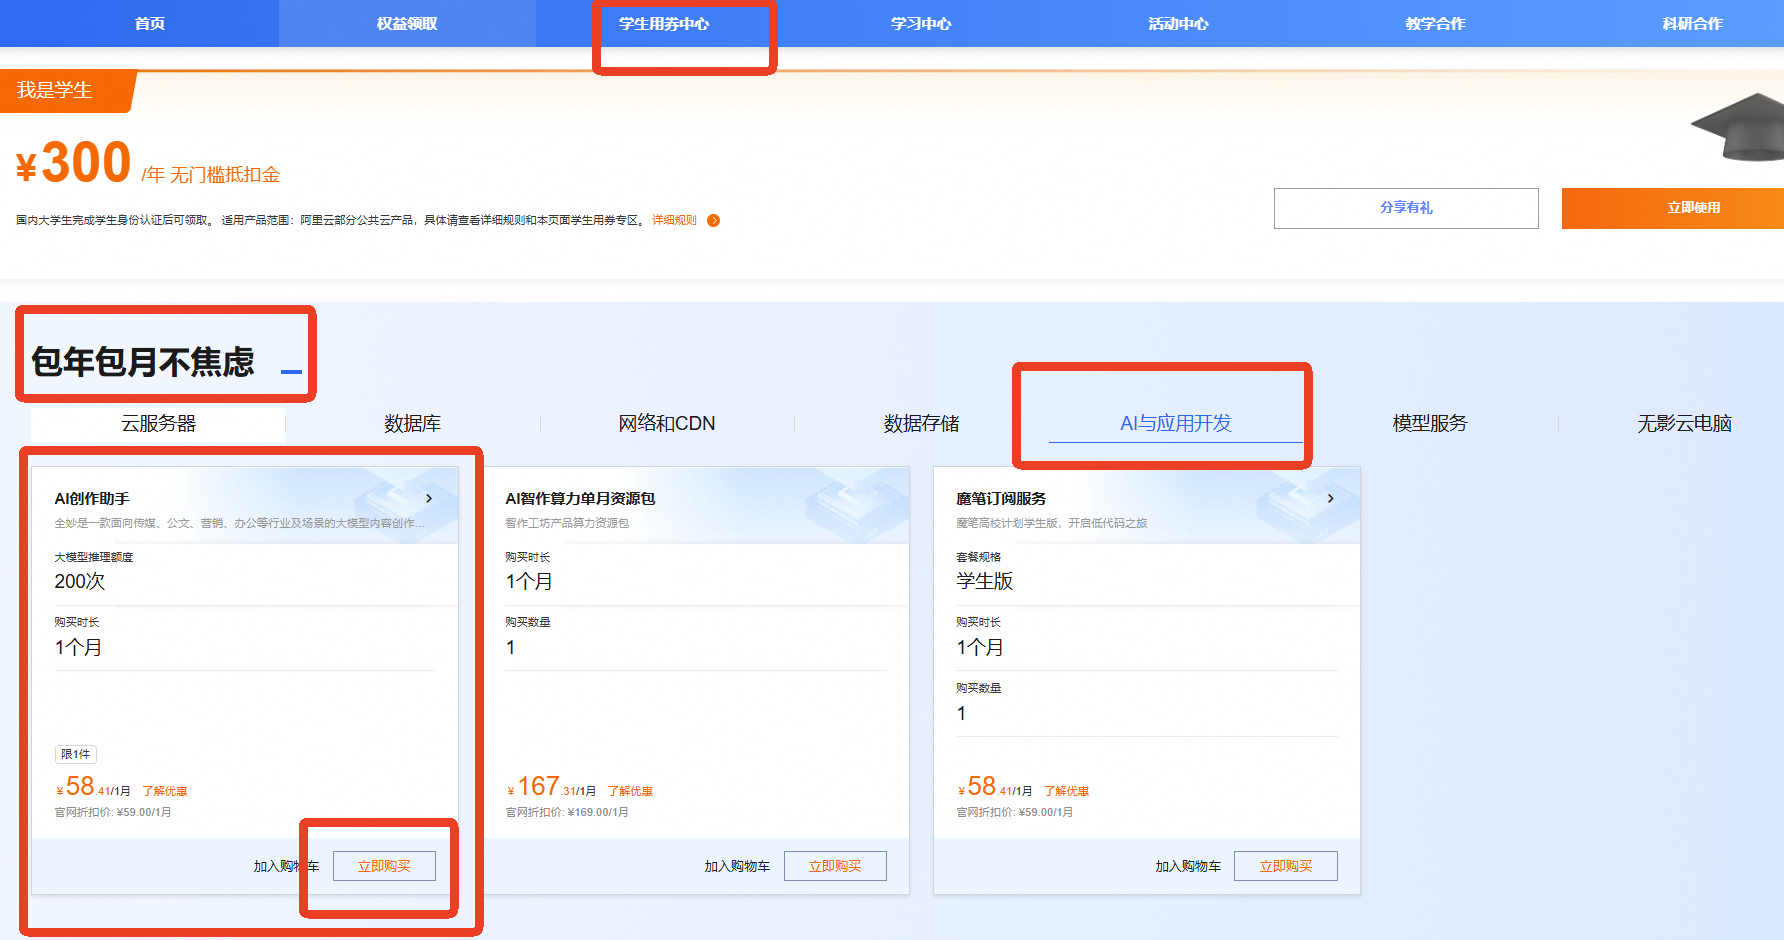Switch to the 云服务器 category tab

158,423
